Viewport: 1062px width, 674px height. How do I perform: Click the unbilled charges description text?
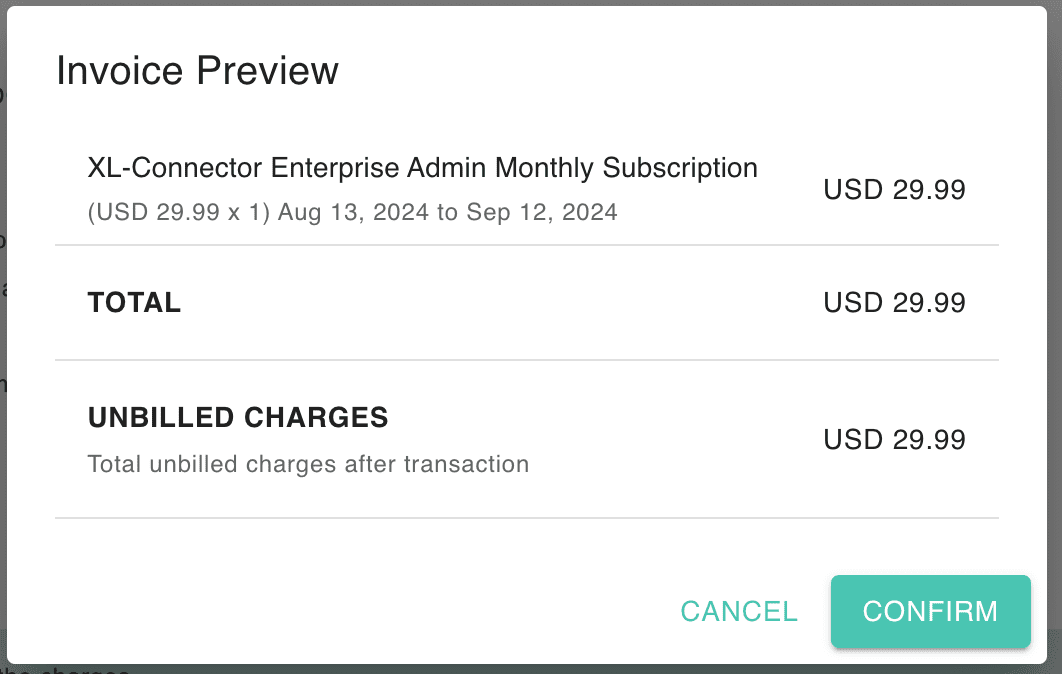306,463
